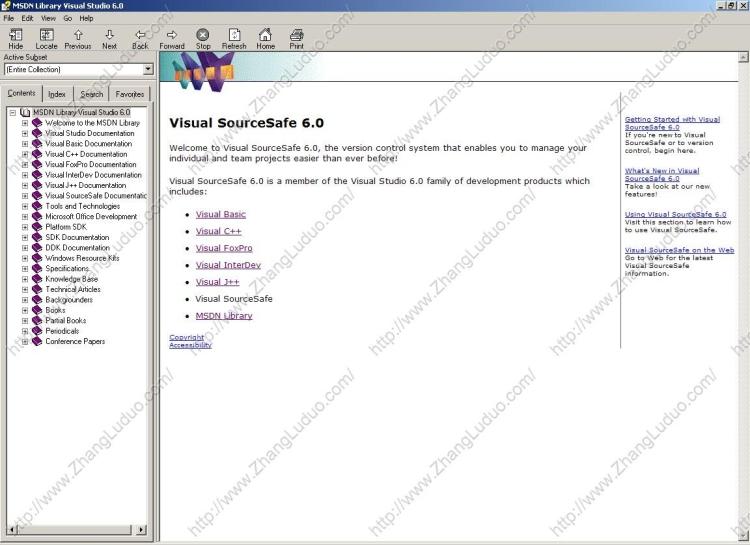Click content pane scroll up arrow
The image size is (750, 545).
(x=743, y=57)
